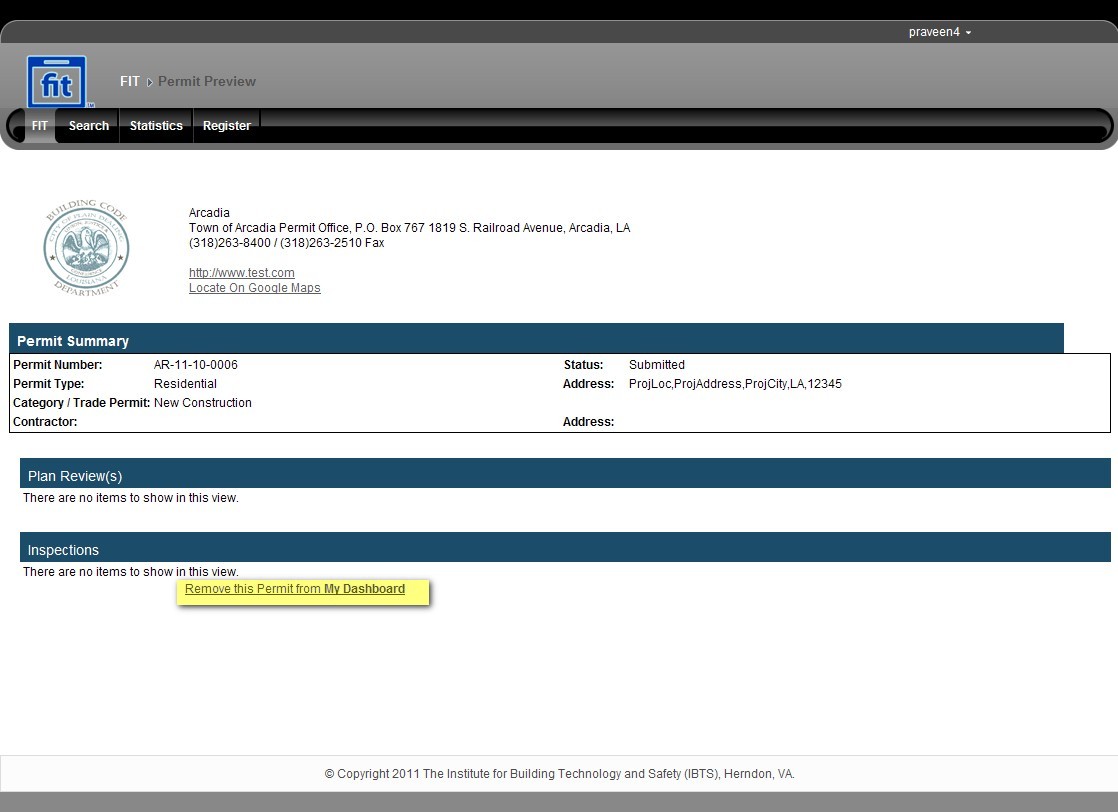The width and height of the screenshot is (1118, 812).
Task: Click the ProjLoc project address value
Action: tap(735, 384)
